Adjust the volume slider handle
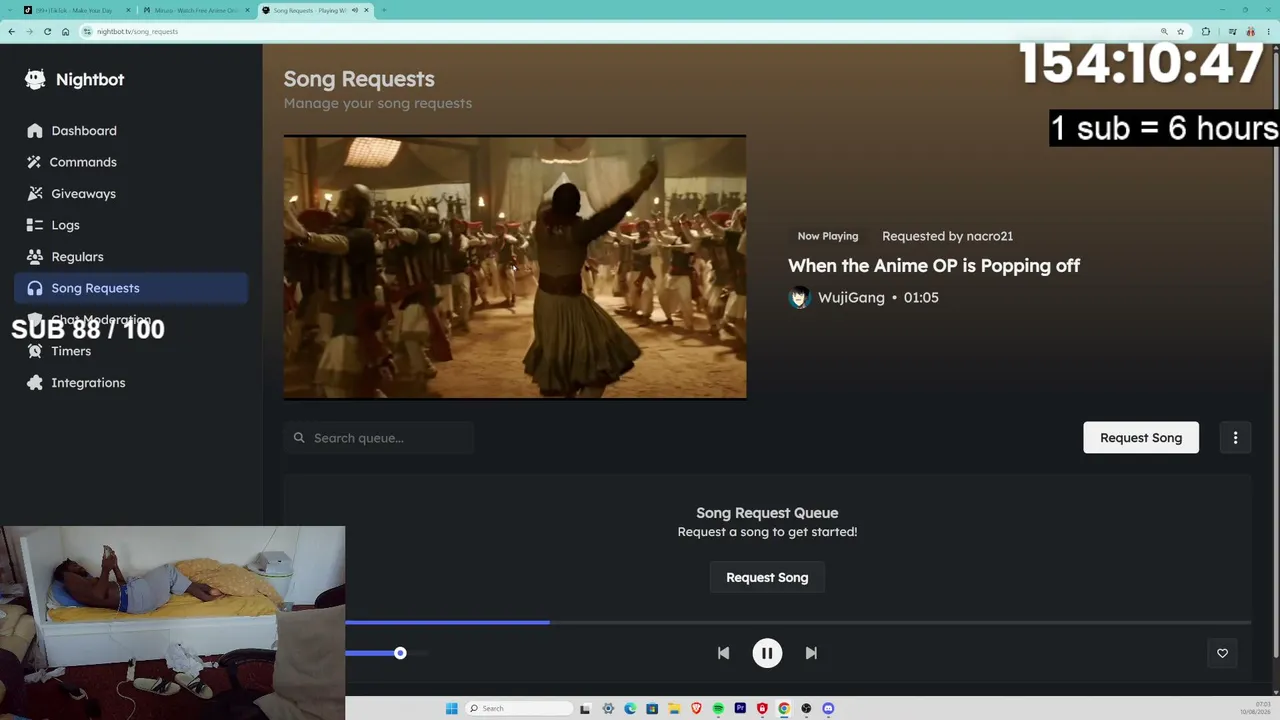This screenshot has width=1280, height=720. click(400, 653)
